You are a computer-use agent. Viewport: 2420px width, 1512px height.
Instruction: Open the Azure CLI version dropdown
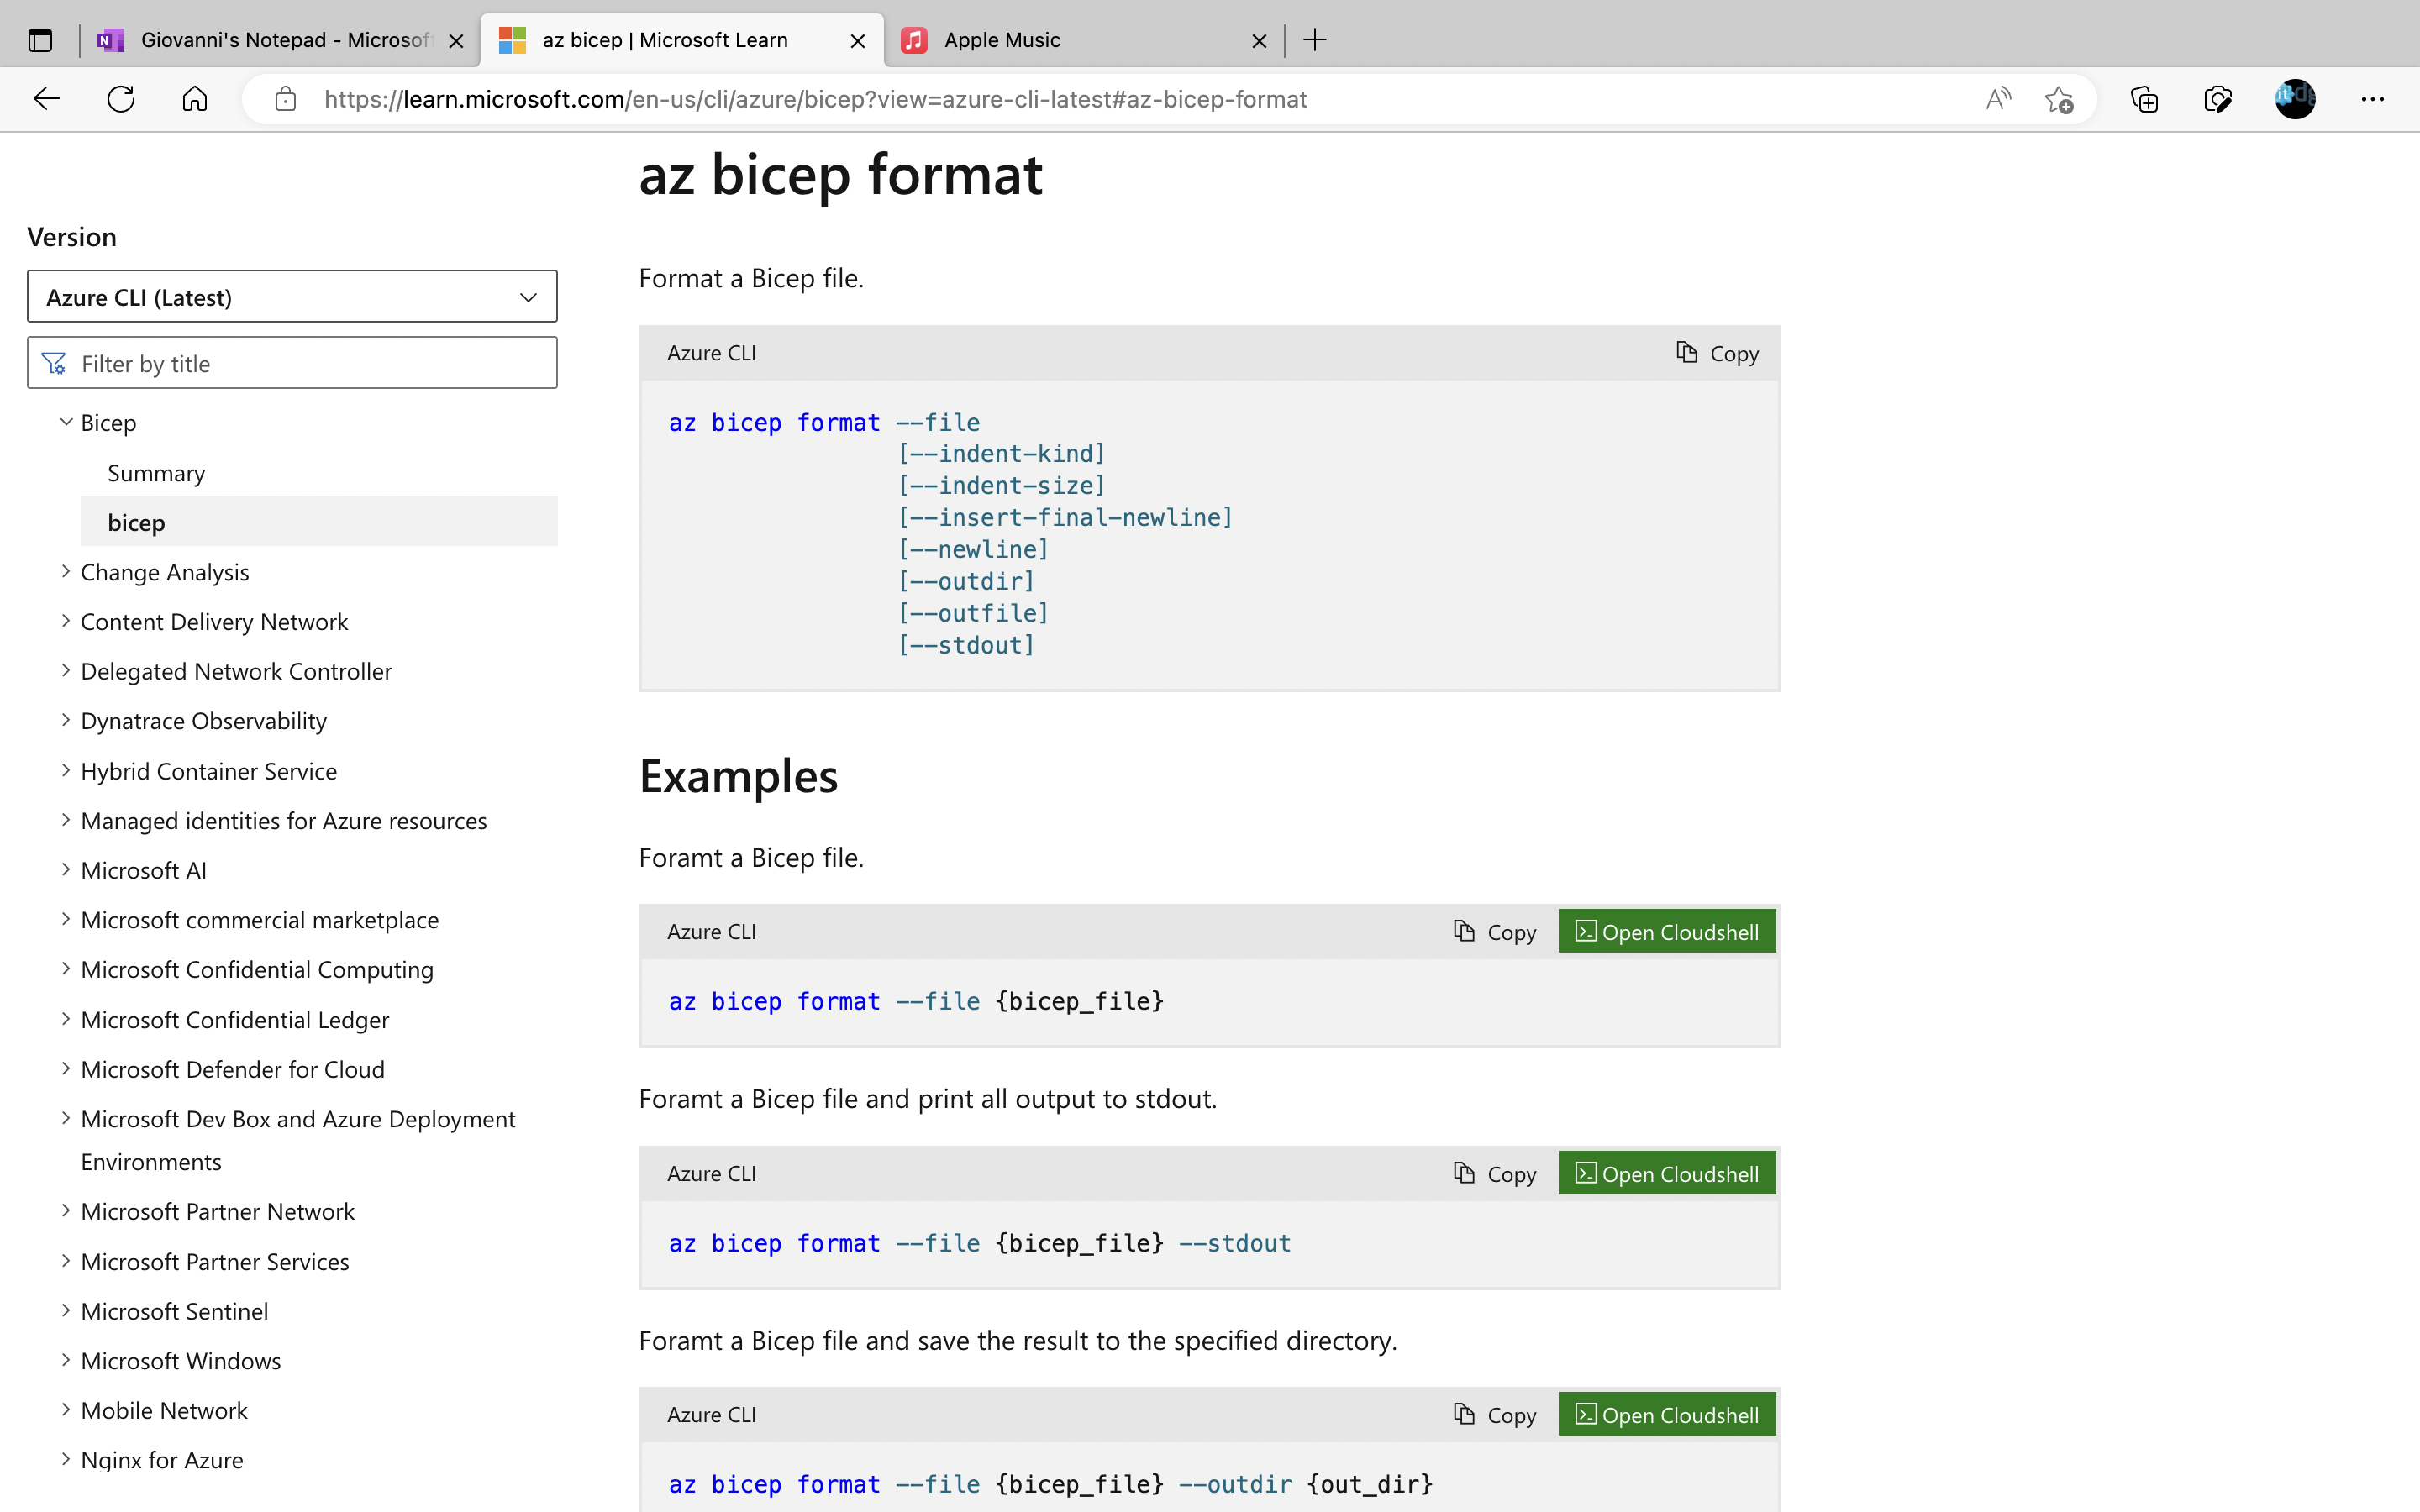pyautogui.click(x=291, y=296)
